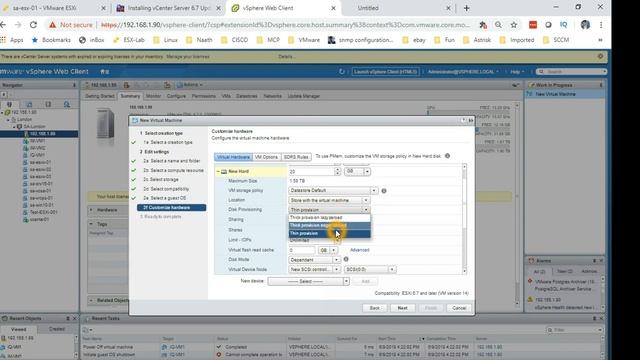Click the Advanced link for flash read cache
Image resolution: width=640 pixels, height=360 pixels.
pos(360,250)
